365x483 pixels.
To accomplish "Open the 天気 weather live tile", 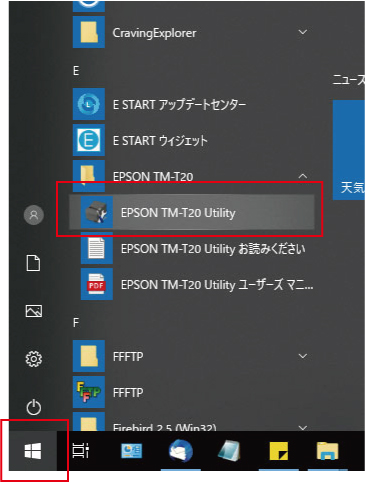I will coord(349,150).
